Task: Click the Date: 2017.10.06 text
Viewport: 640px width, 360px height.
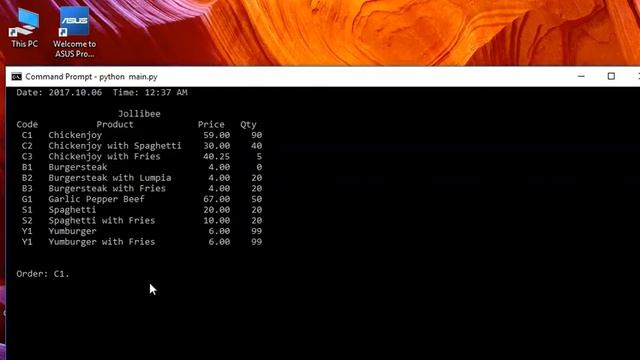Action: [x=59, y=93]
